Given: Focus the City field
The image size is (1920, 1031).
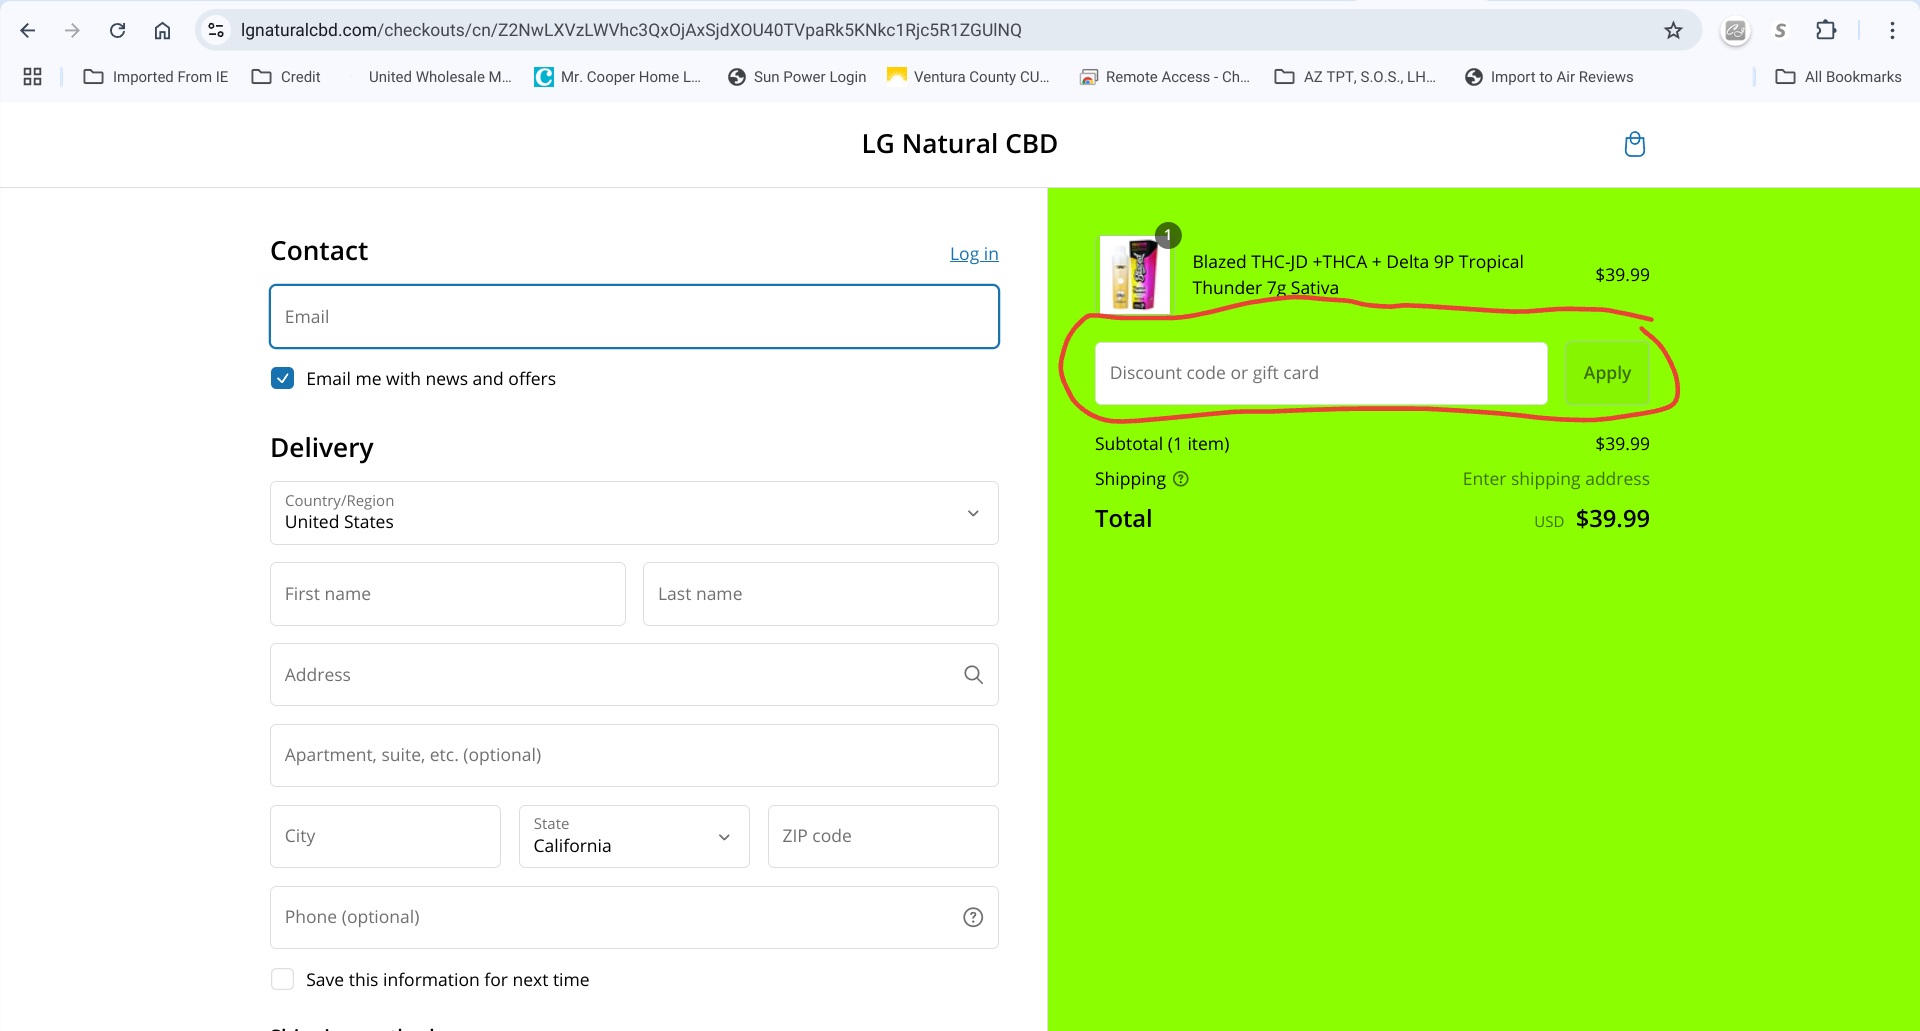Looking at the screenshot, I should [385, 836].
